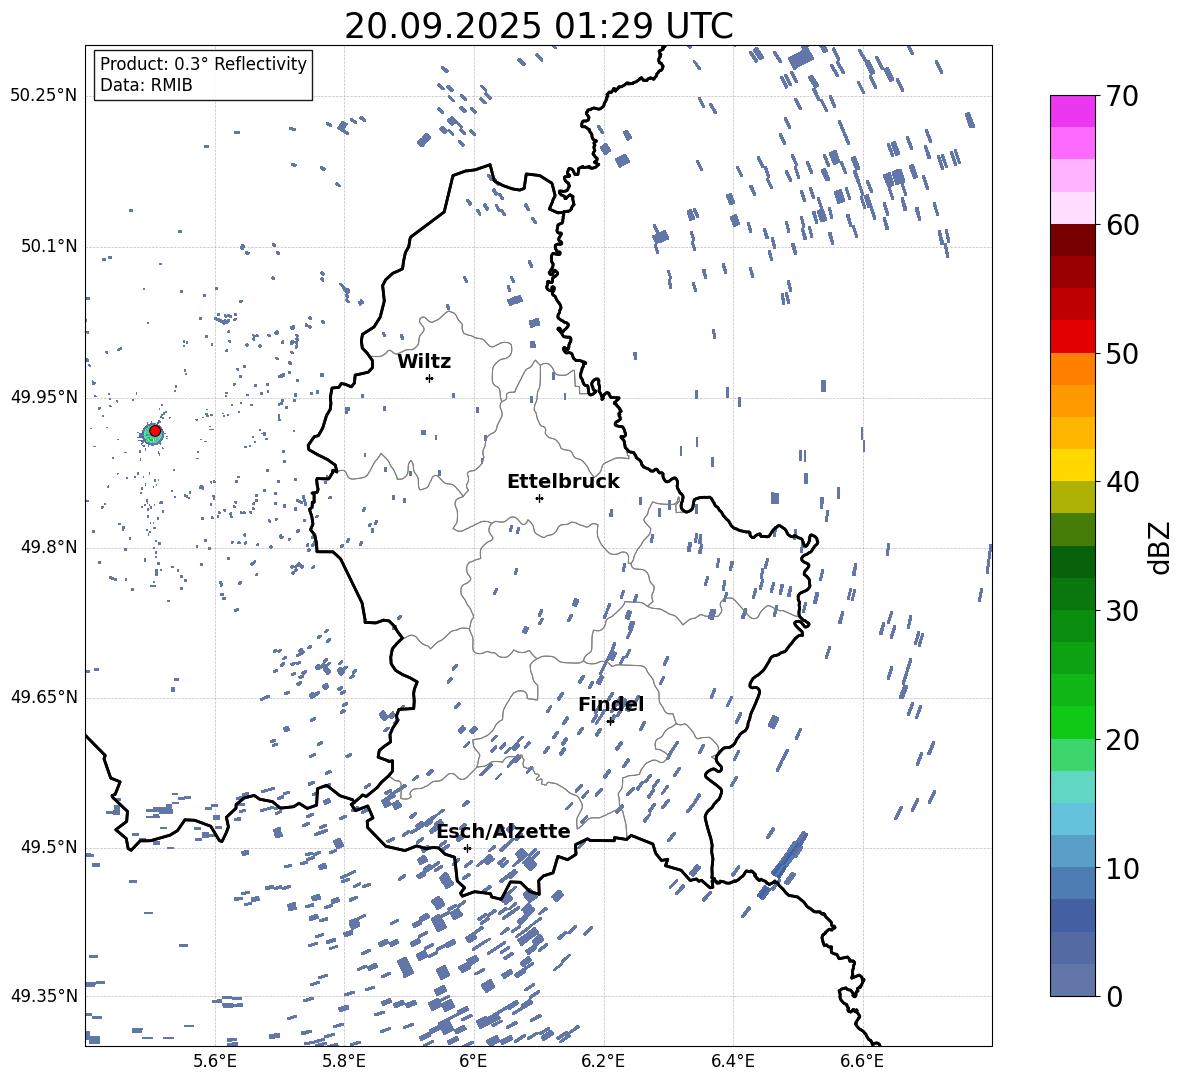Click the Findel station cross marker
Viewport: 1184px width, 1081px height.
610,721
